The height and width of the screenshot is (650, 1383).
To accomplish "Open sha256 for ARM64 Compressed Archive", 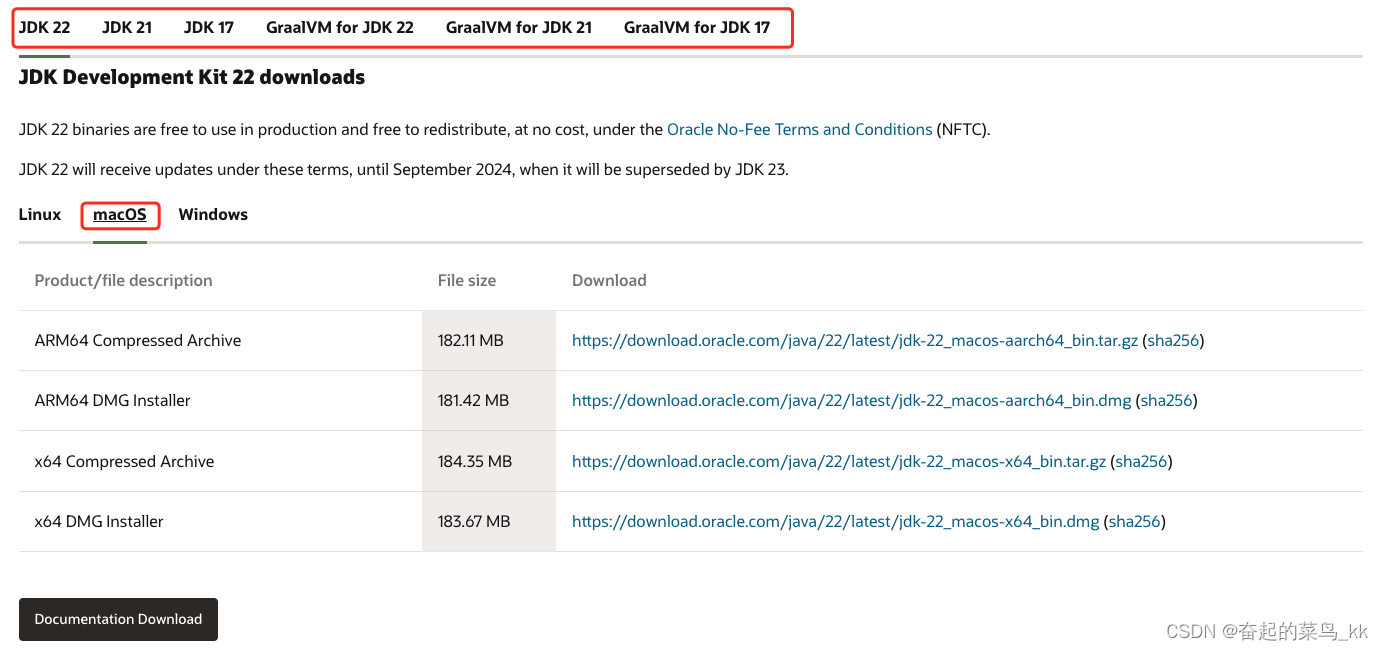I will pos(1174,340).
